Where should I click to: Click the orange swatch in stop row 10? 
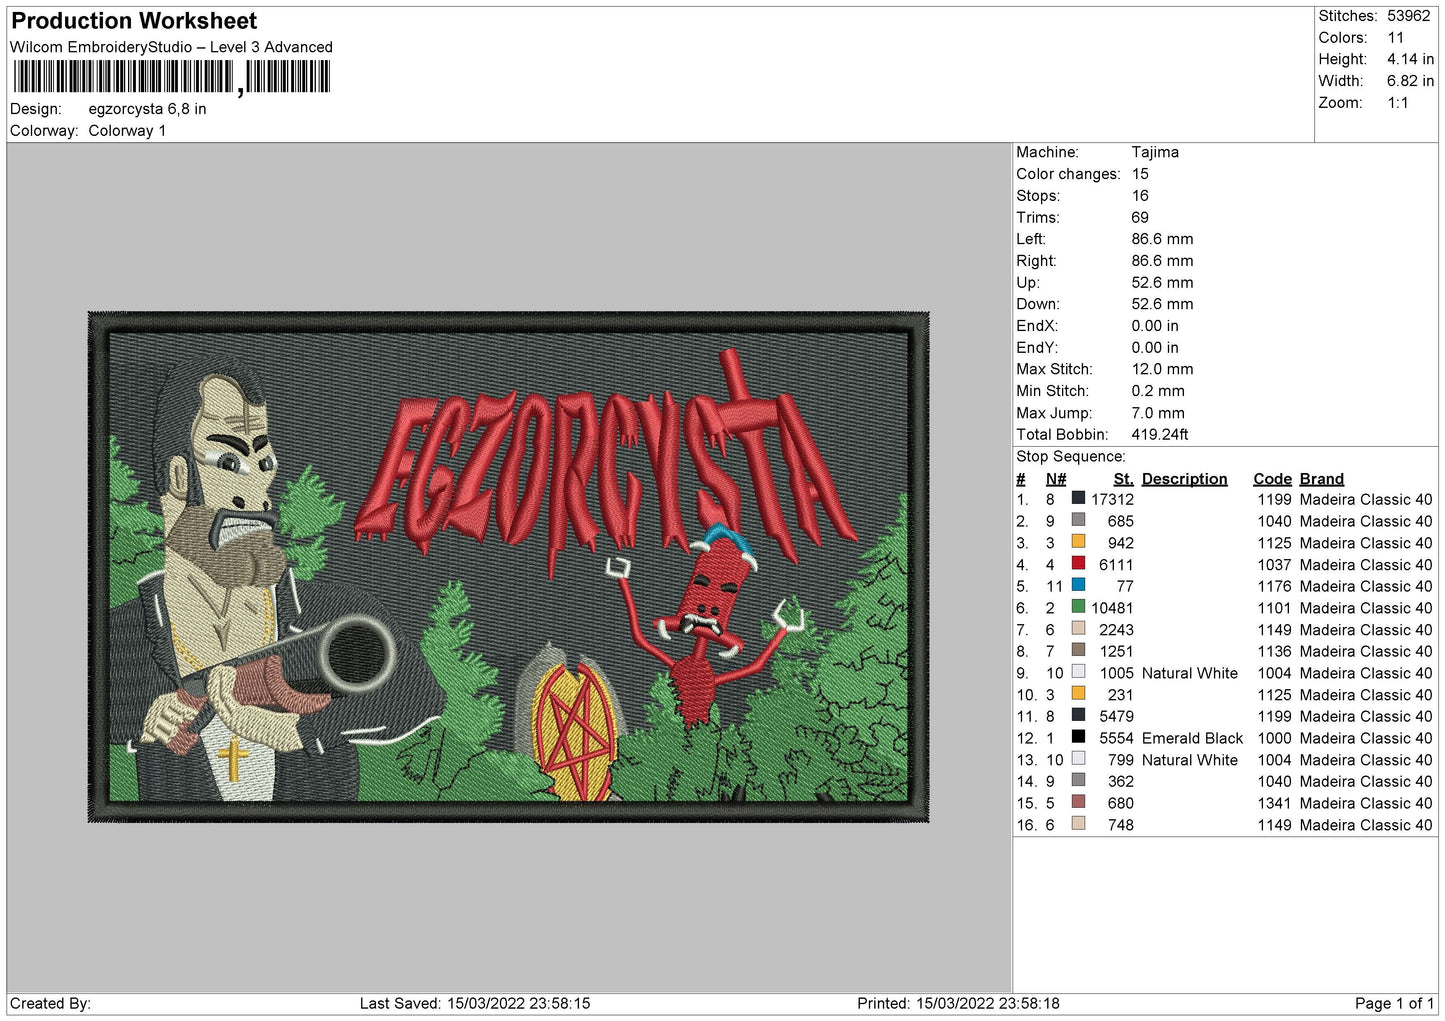point(1078,694)
